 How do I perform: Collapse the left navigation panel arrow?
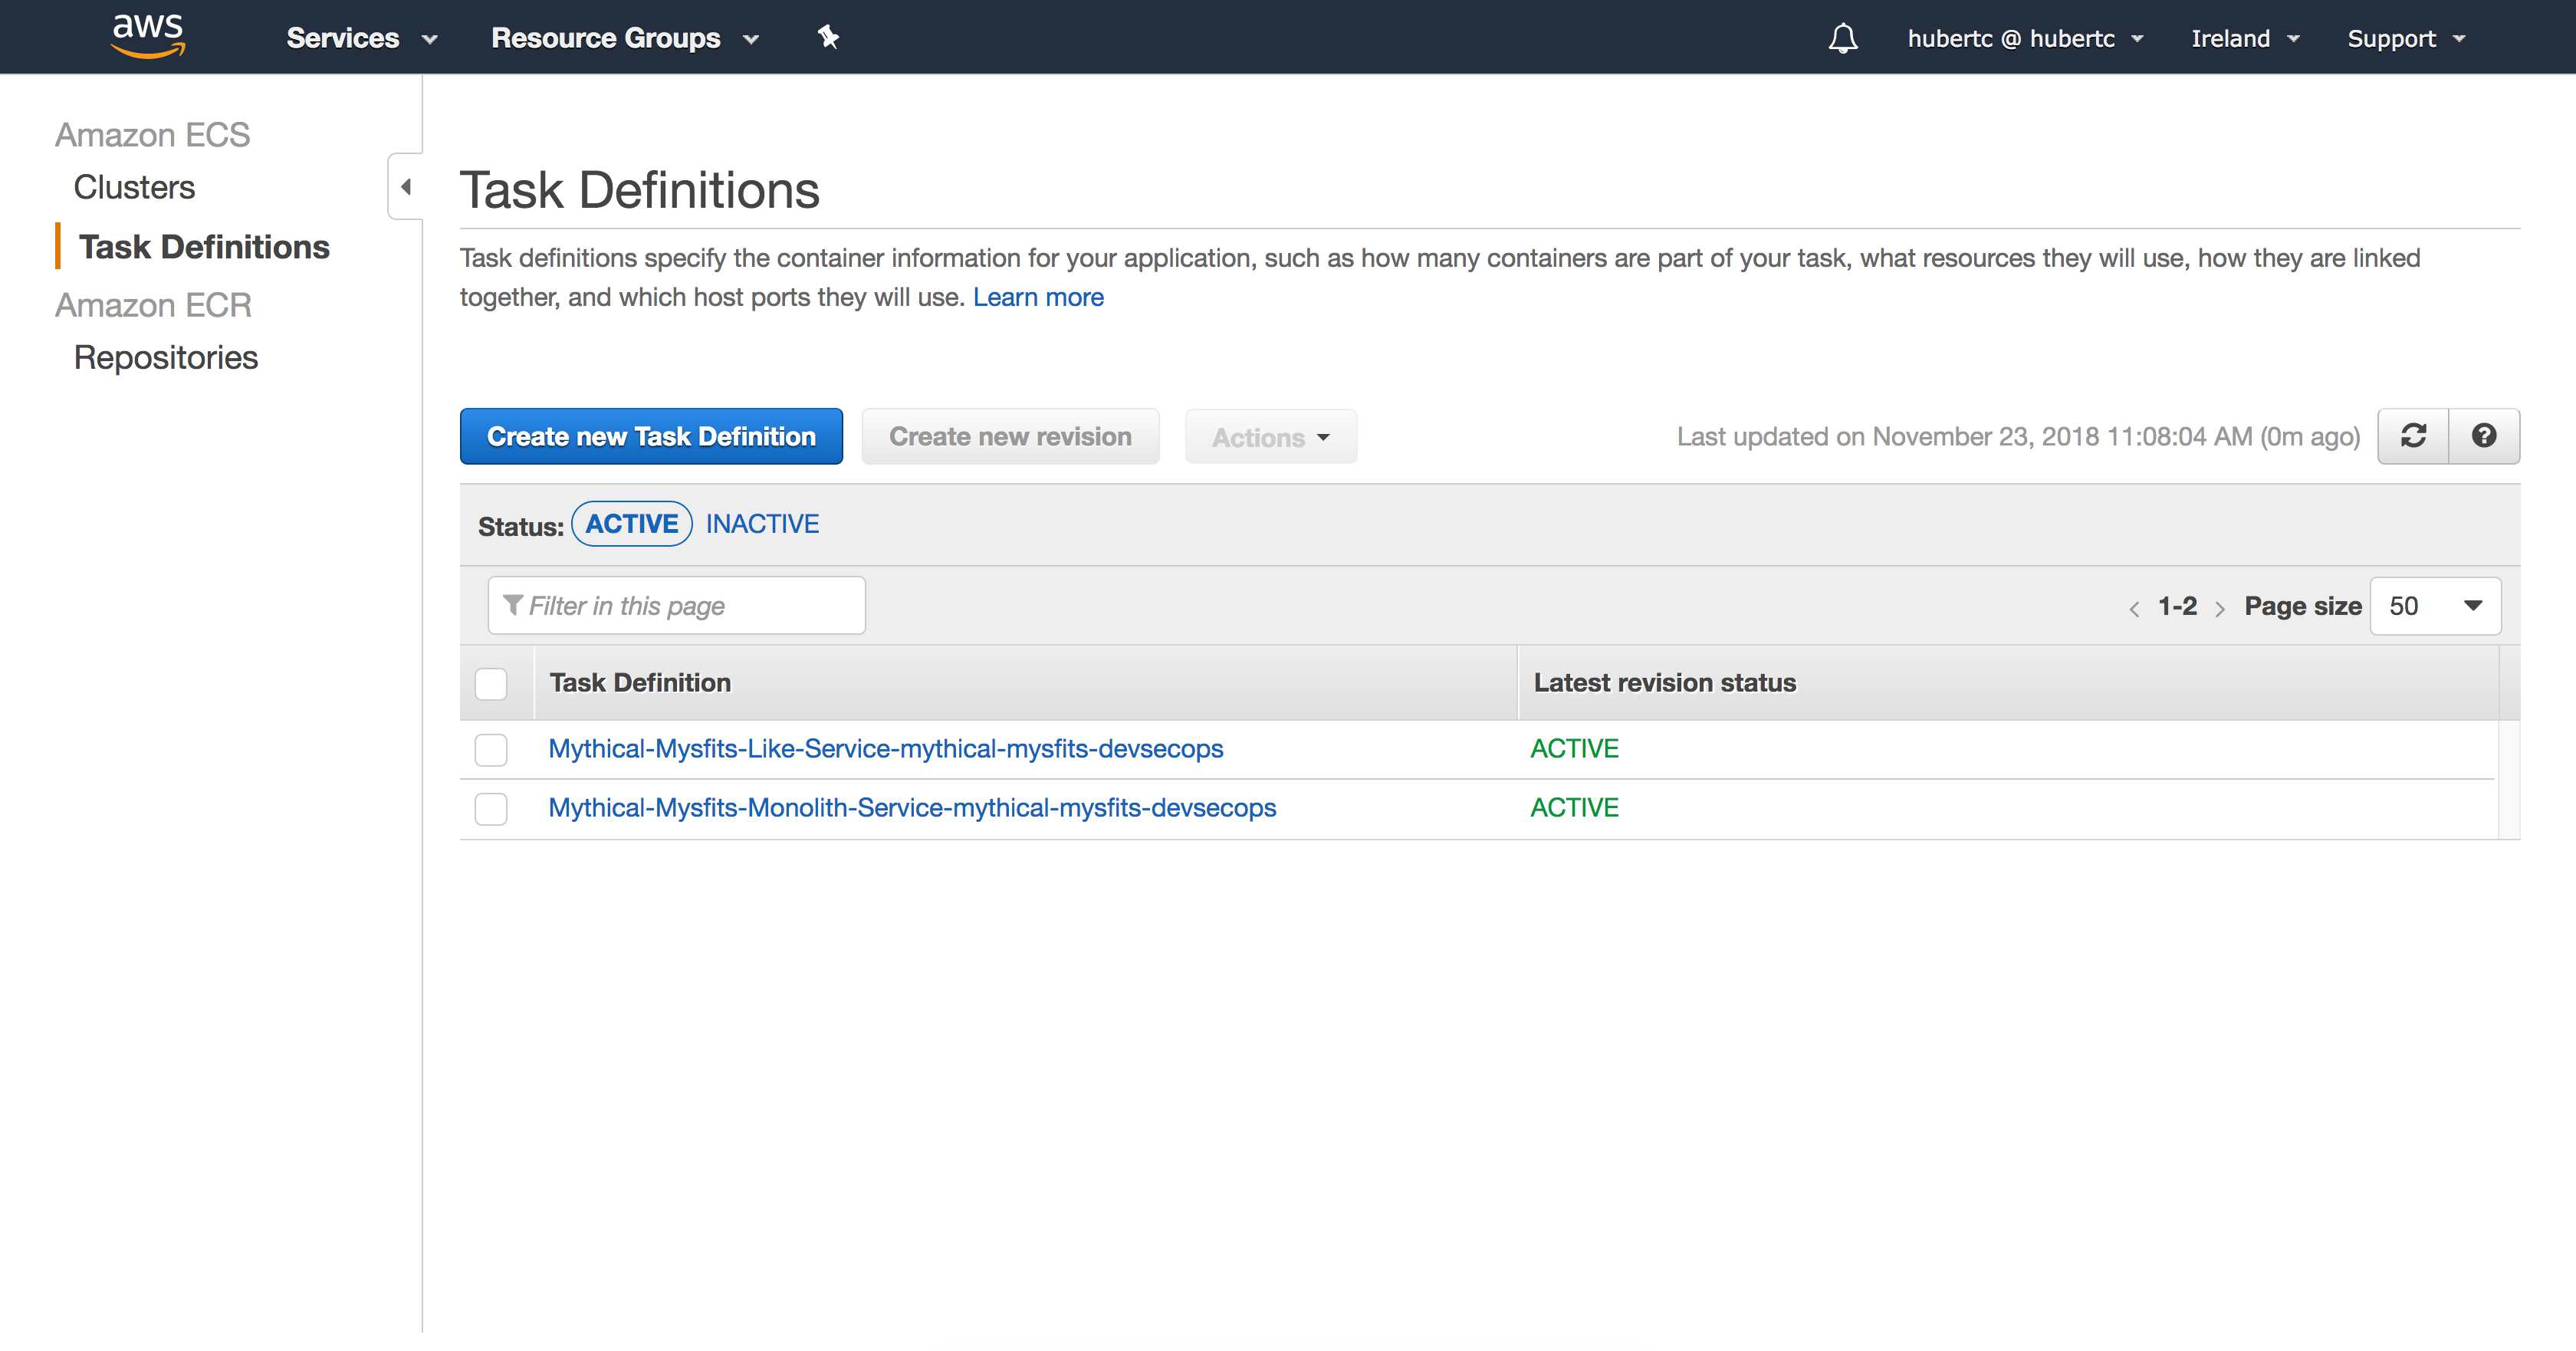(x=406, y=186)
